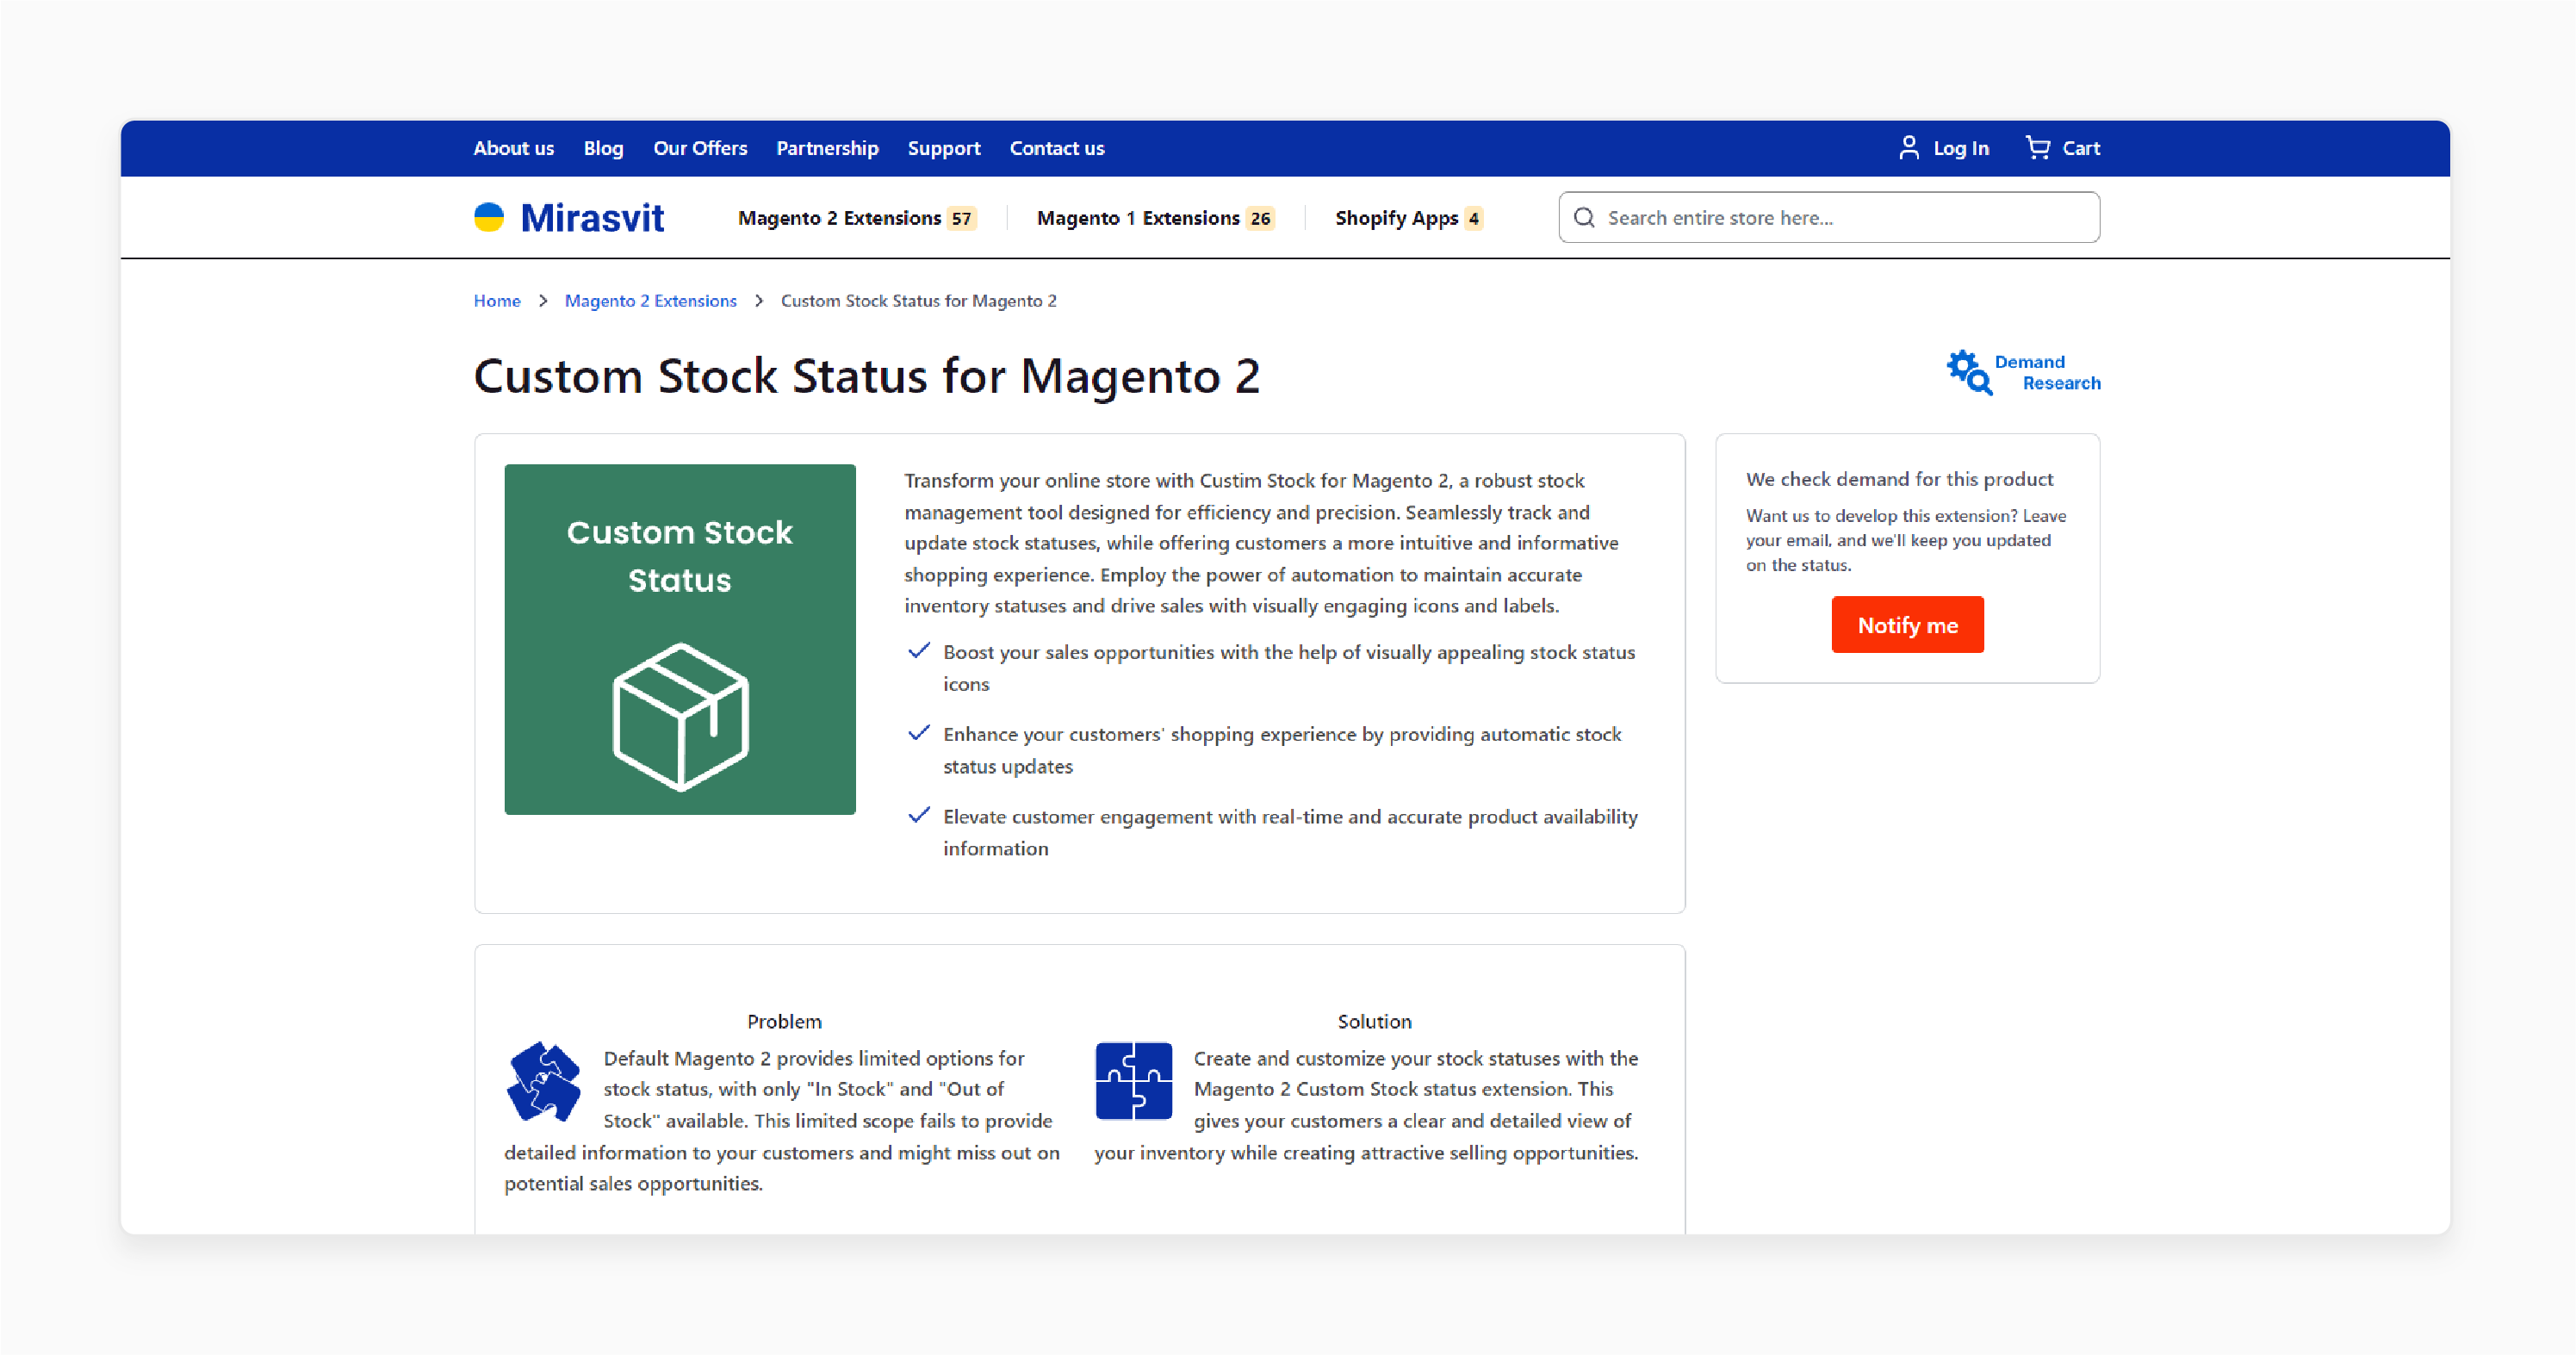Image resolution: width=2576 pixels, height=1355 pixels.
Task: Open Our Offers in top bar
Action: (700, 148)
